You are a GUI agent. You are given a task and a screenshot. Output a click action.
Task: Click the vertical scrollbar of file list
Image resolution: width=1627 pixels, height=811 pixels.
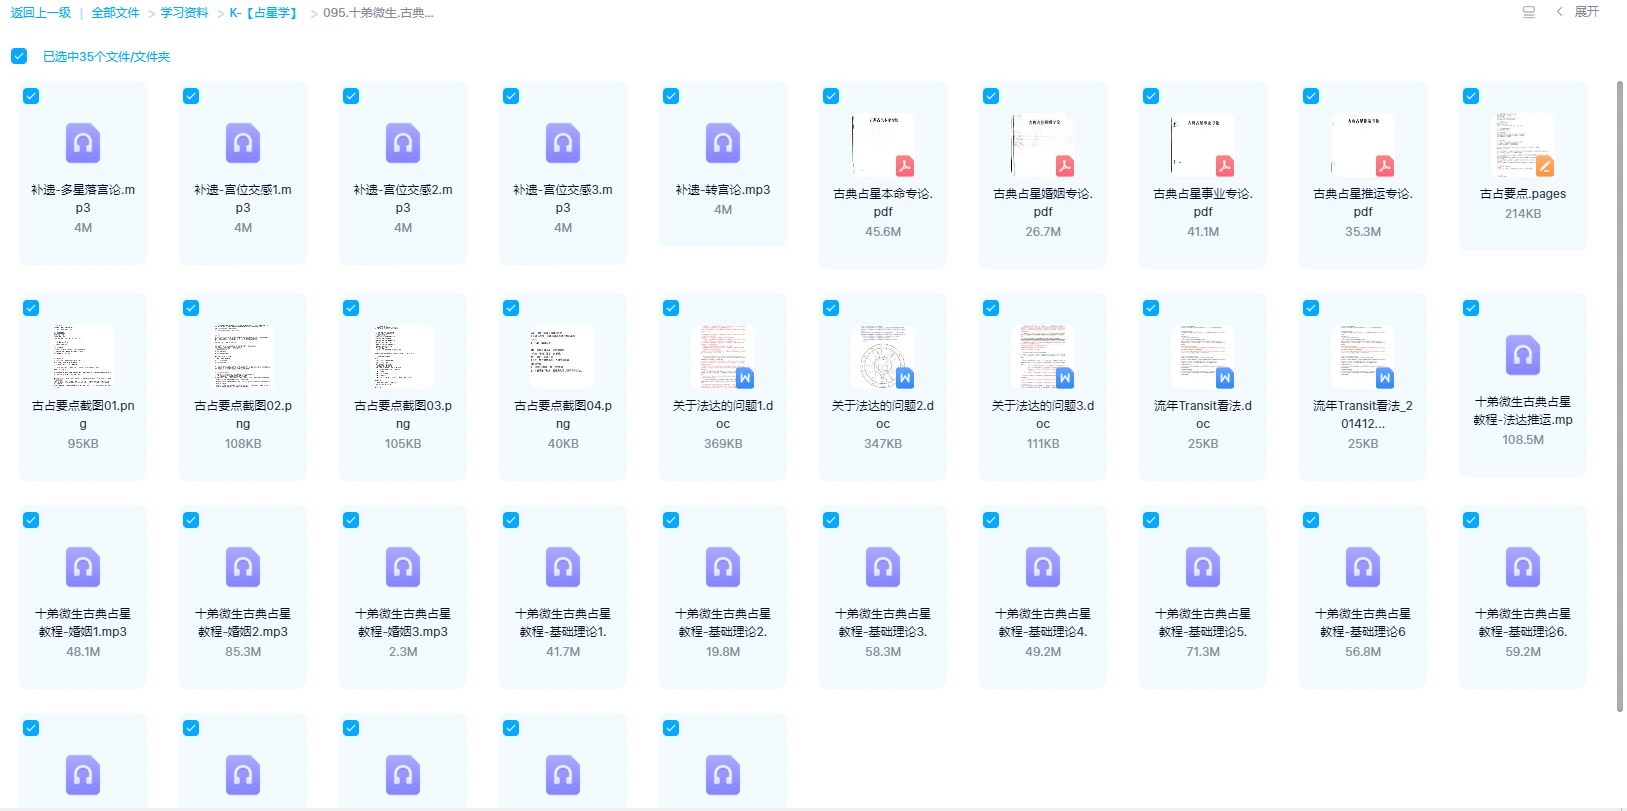[x=1620, y=396]
